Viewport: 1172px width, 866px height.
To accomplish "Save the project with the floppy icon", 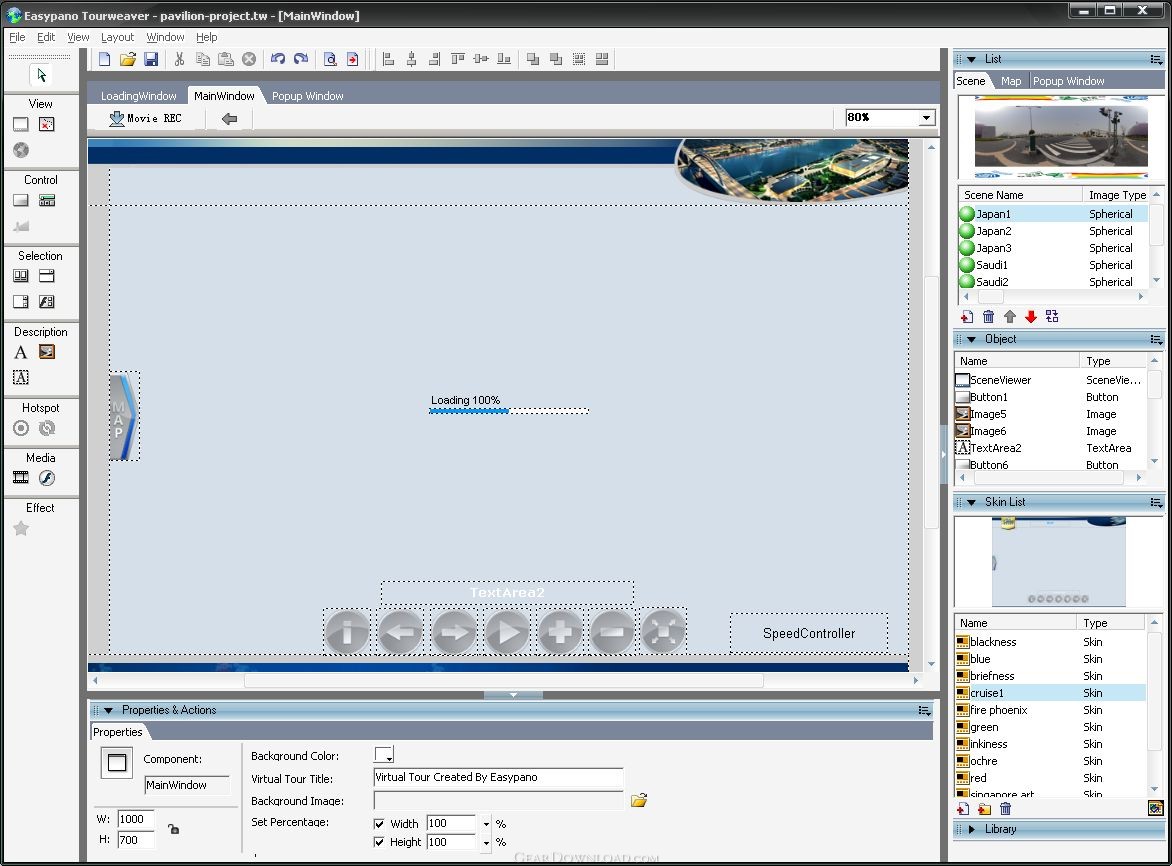I will point(151,59).
